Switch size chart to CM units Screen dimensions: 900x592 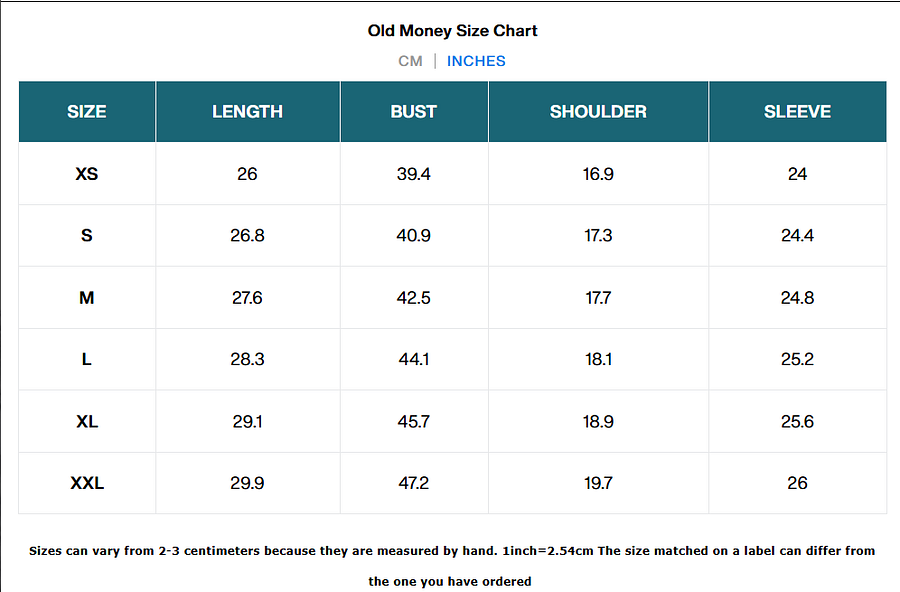pyautogui.click(x=410, y=61)
